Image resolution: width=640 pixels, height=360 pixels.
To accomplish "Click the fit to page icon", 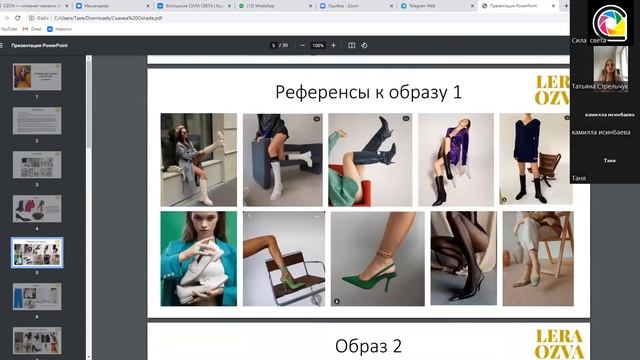I will [x=351, y=45].
